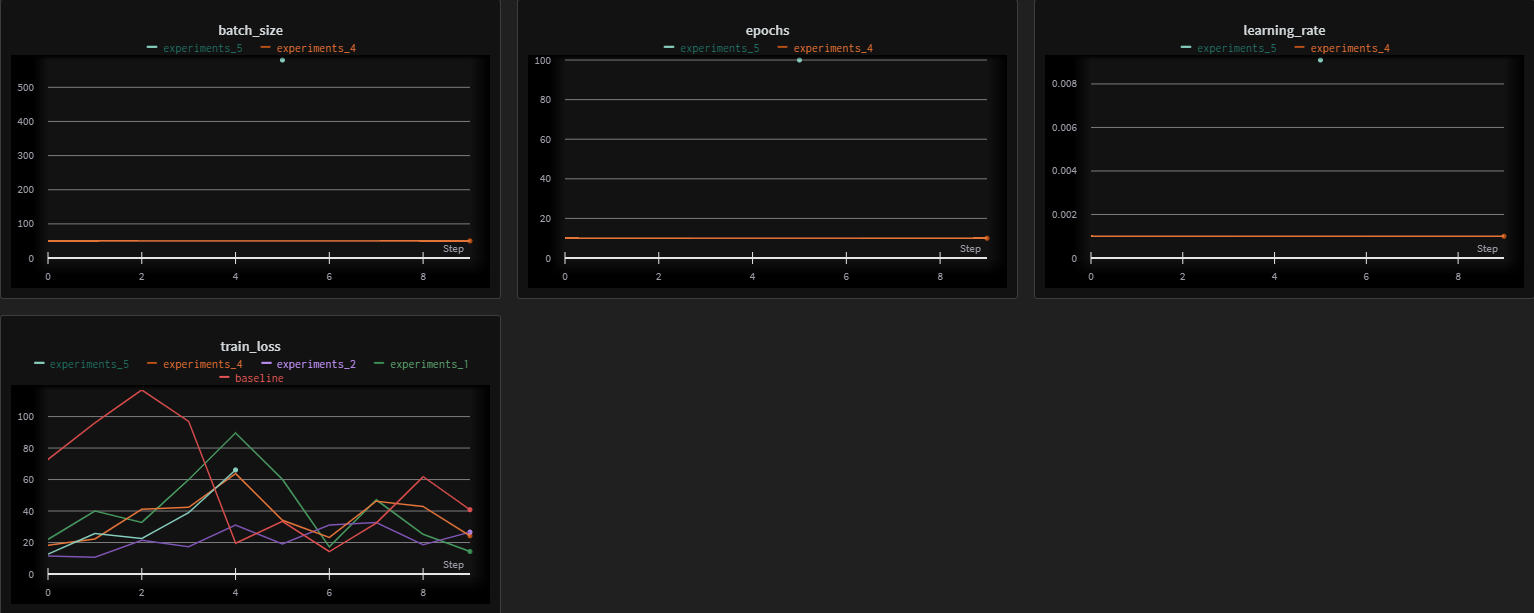Image resolution: width=1534 pixels, height=613 pixels.
Task: Select the batch_size chart title
Action: [x=249, y=30]
